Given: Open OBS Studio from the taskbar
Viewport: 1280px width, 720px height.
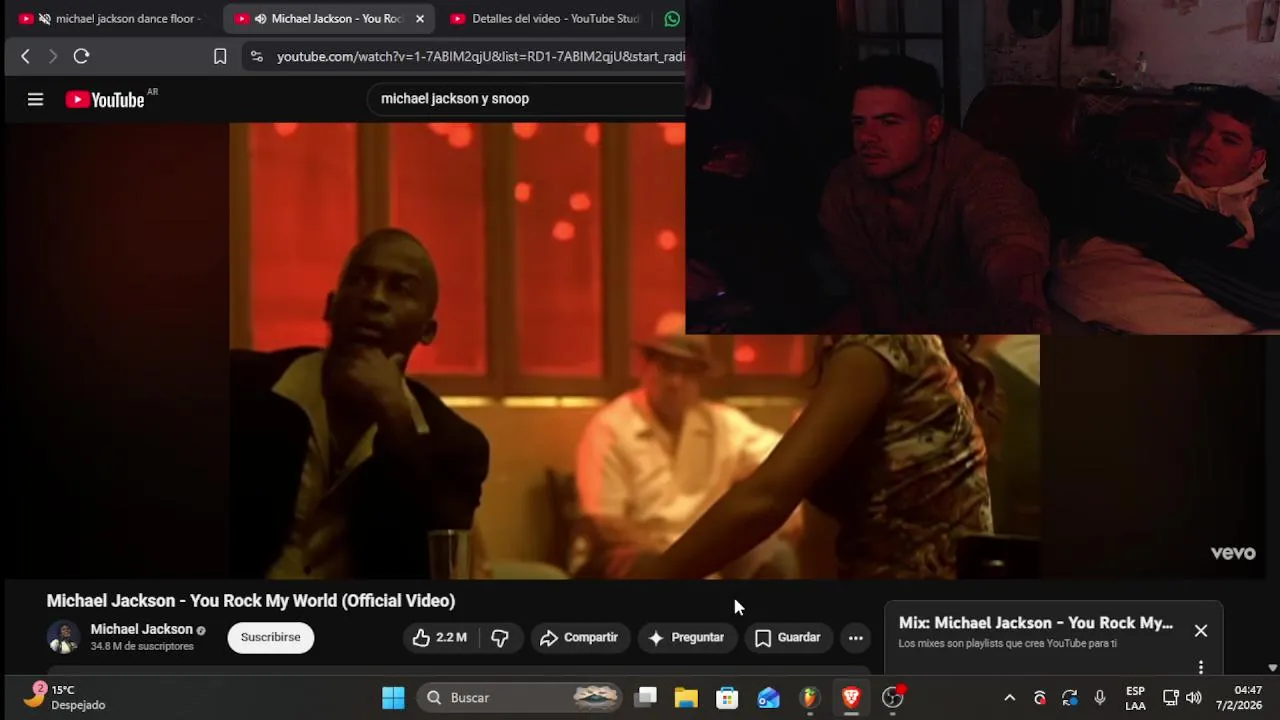Looking at the screenshot, I should coord(893,698).
